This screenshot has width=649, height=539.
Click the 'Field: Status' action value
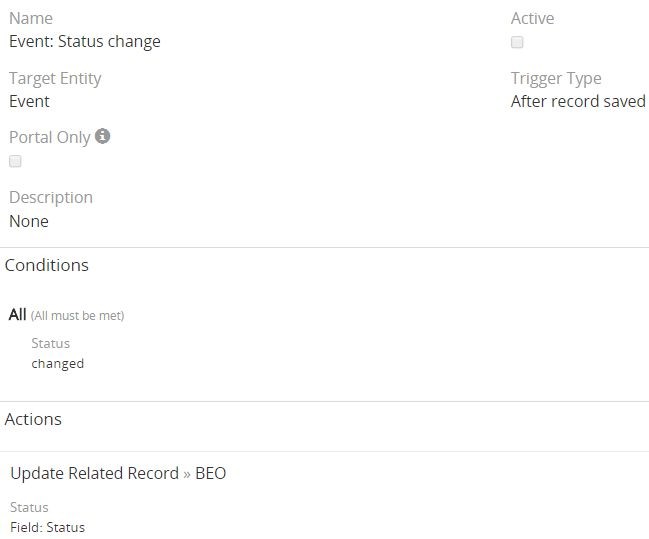point(48,527)
